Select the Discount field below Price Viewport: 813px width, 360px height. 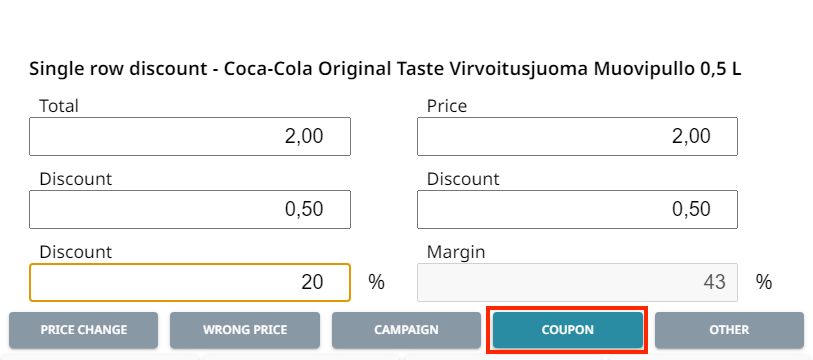577,210
